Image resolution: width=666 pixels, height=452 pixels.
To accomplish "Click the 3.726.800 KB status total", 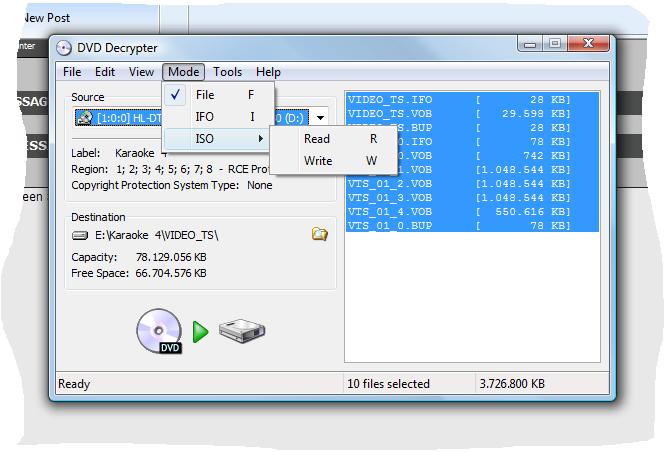I will tap(512, 384).
